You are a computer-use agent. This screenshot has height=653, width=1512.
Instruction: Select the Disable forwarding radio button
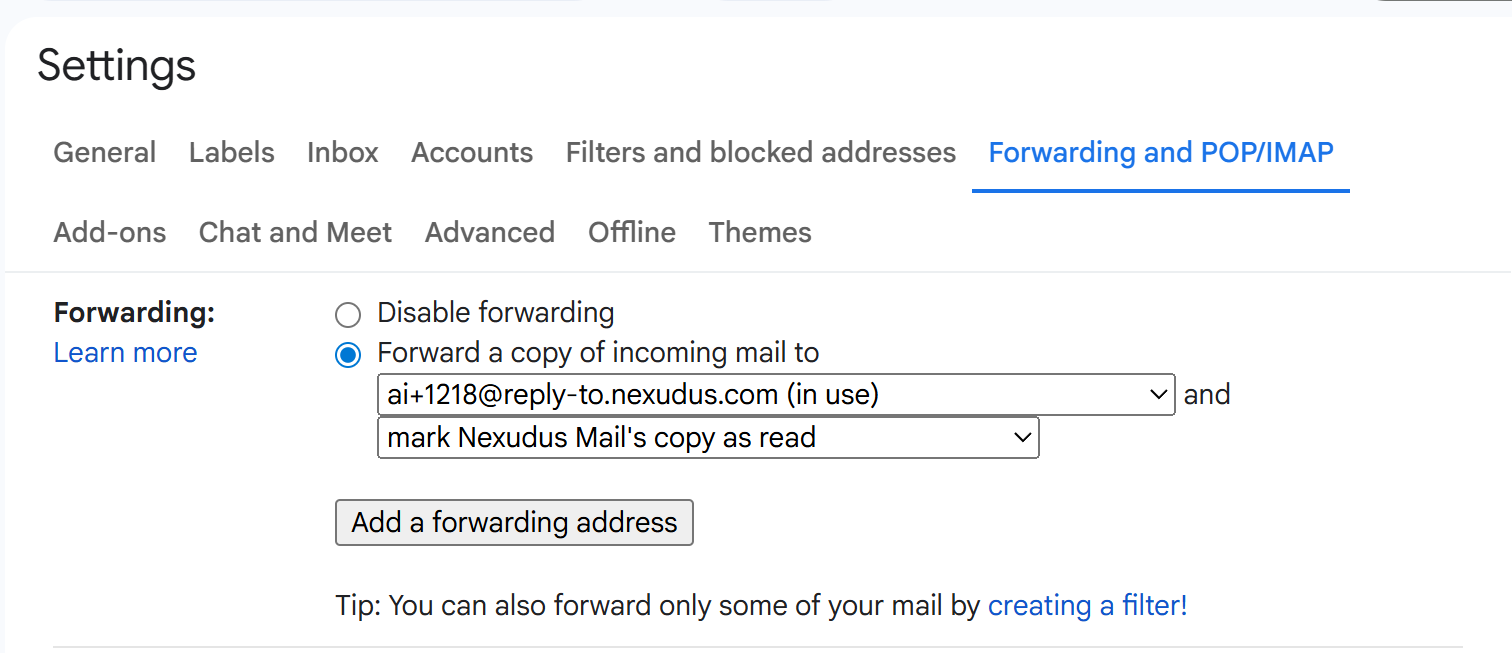pyautogui.click(x=347, y=314)
